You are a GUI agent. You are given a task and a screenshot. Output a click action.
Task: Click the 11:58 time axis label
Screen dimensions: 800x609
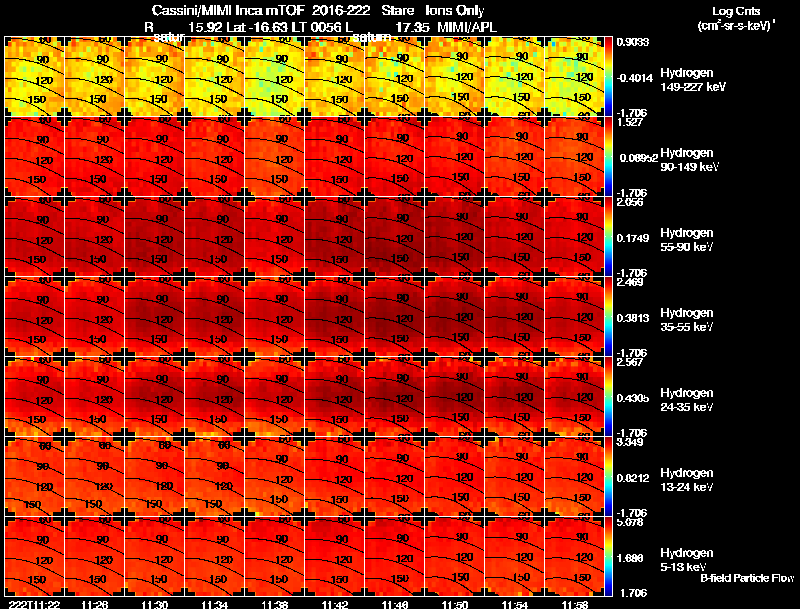[x=574, y=604]
